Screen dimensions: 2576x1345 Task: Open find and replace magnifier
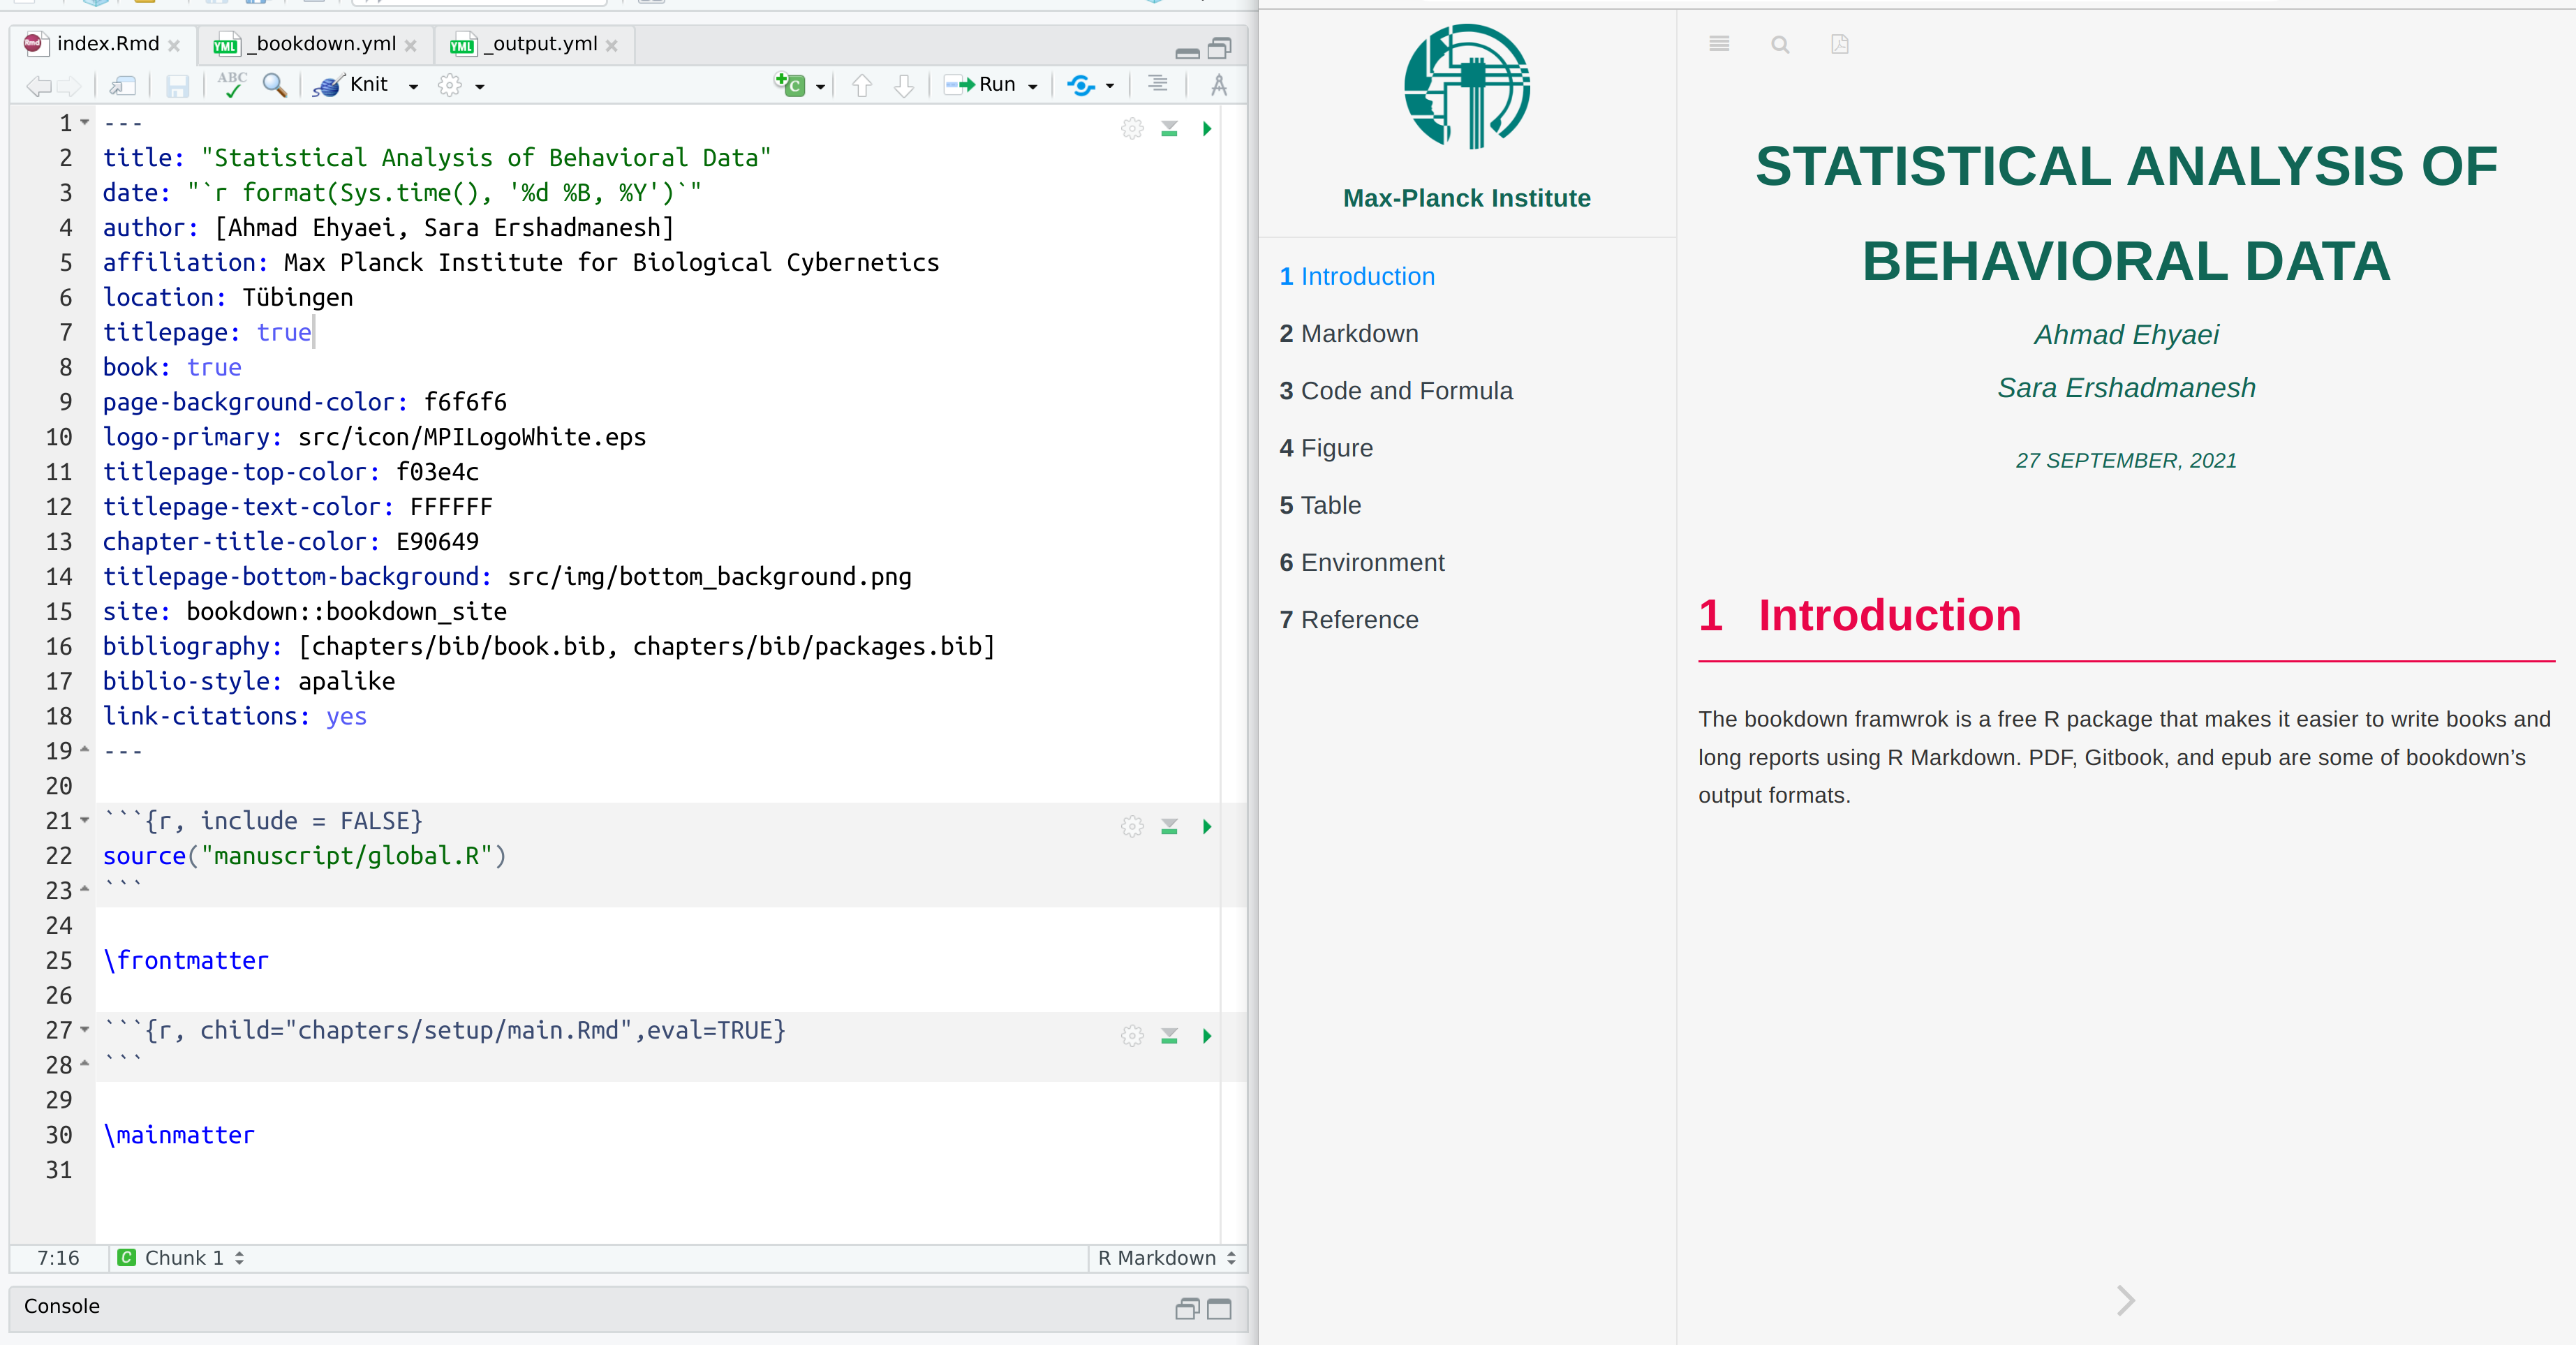274,85
